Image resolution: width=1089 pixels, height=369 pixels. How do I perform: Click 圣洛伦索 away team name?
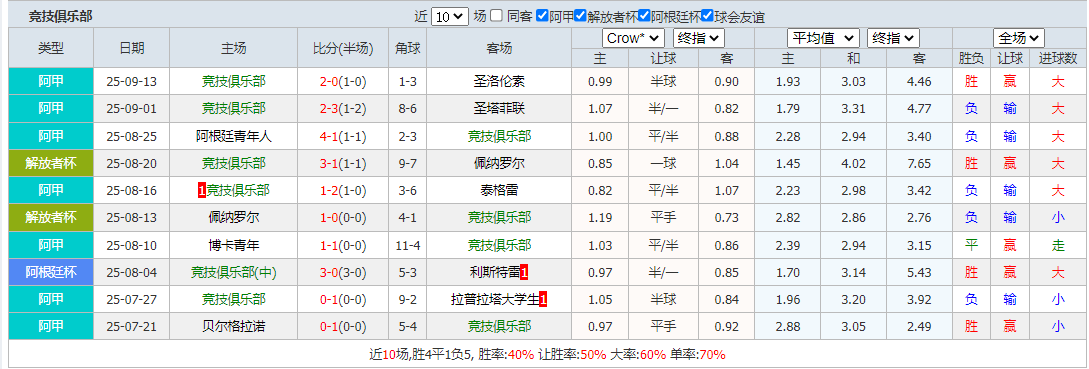tap(499, 82)
